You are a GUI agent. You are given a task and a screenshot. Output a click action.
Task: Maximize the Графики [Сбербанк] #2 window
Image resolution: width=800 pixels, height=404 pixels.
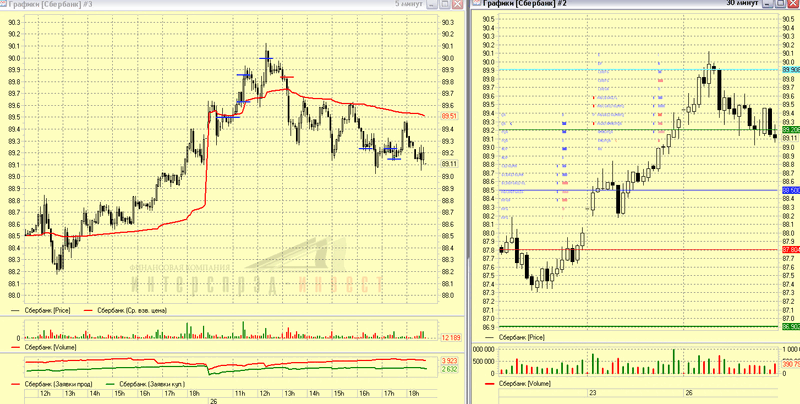pos(781,3)
